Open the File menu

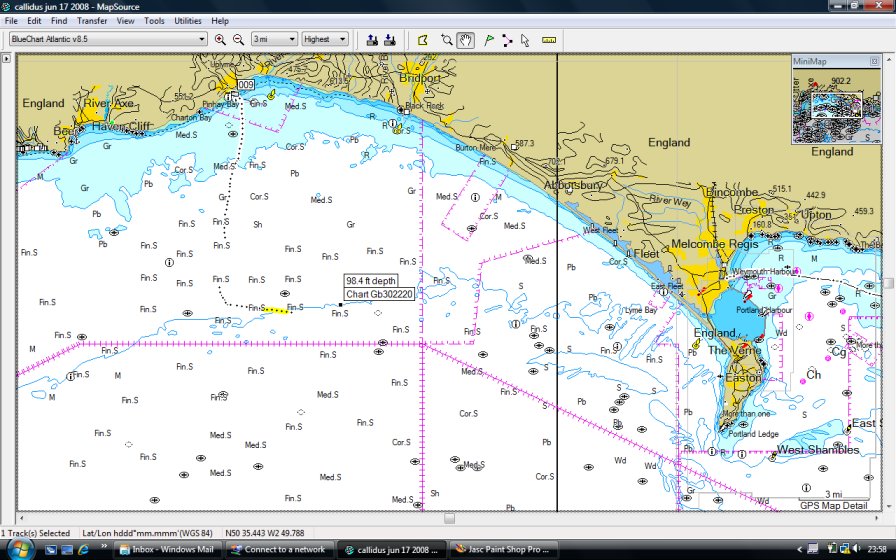coord(11,21)
